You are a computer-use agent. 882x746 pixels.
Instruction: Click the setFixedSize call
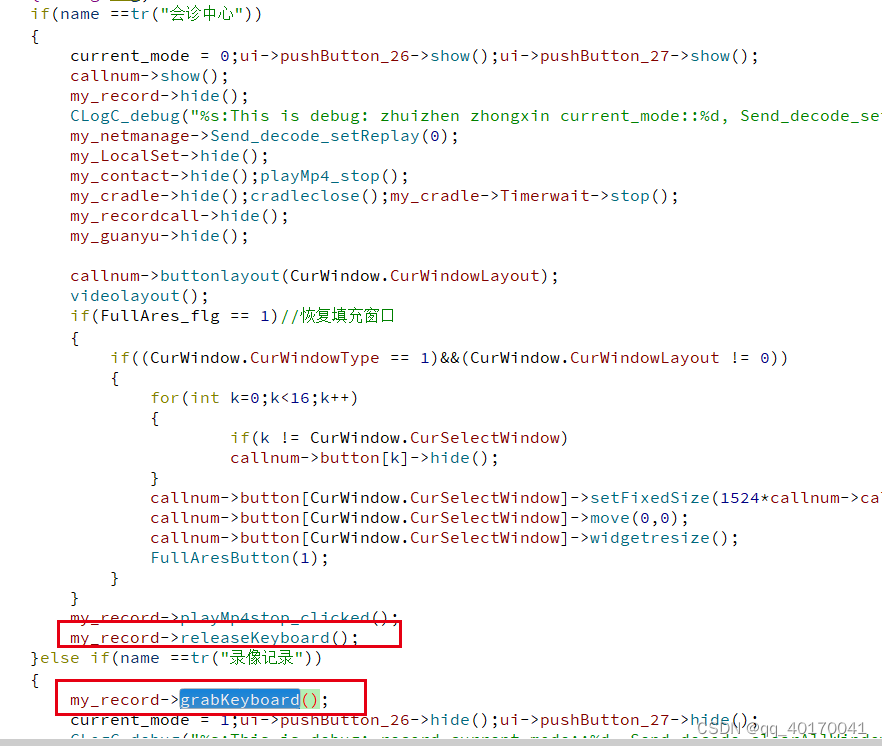coord(650,498)
